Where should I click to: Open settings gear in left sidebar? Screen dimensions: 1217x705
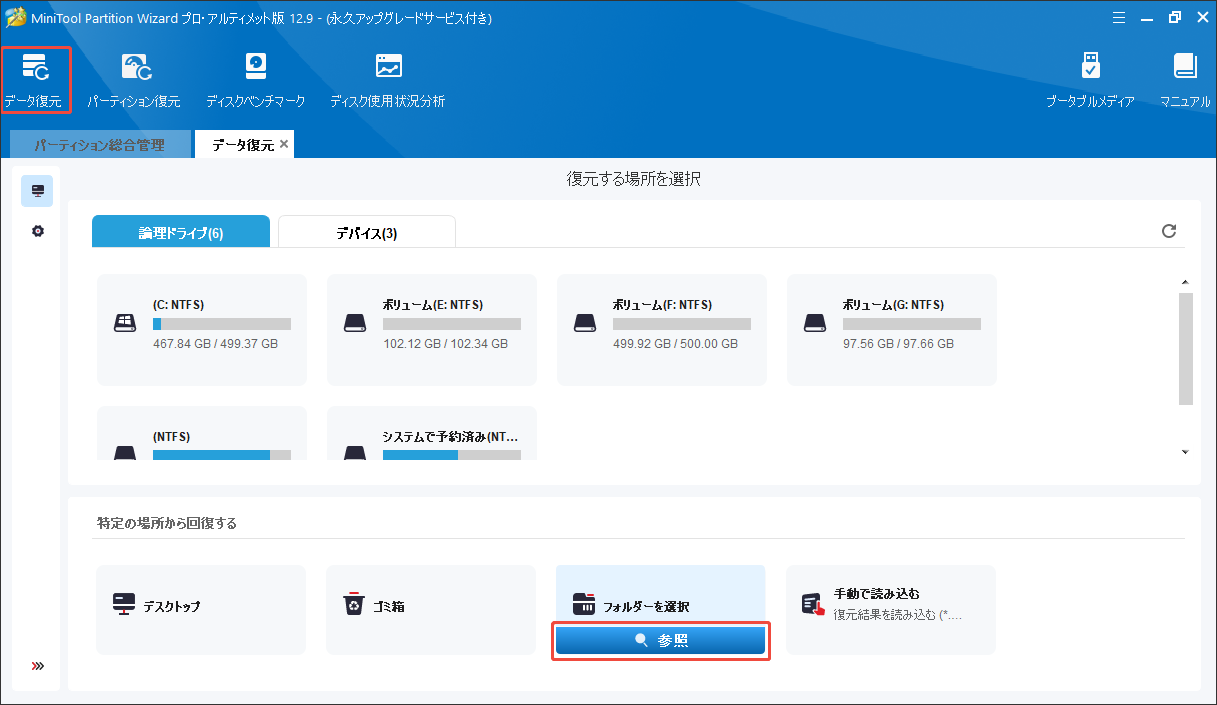(37, 231)
